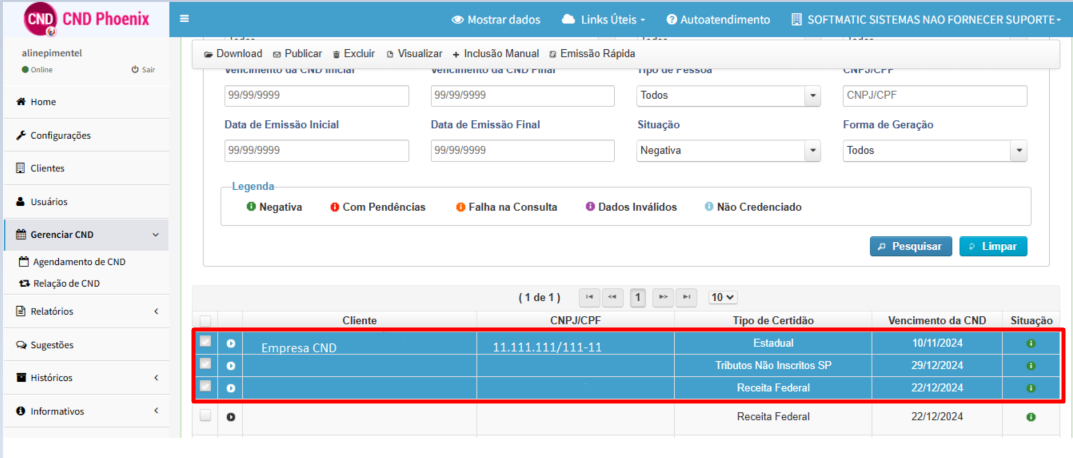Click the Vencimento da CND column header

pyautogui.click(x=937, y=320)
